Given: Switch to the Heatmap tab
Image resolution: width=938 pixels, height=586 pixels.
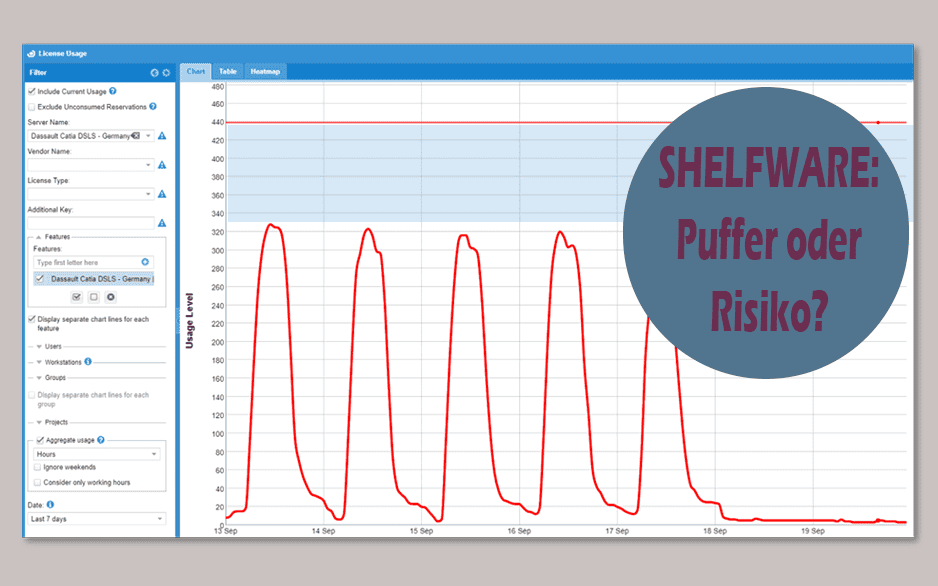Looking at the screenshot, I should [265, 72].
